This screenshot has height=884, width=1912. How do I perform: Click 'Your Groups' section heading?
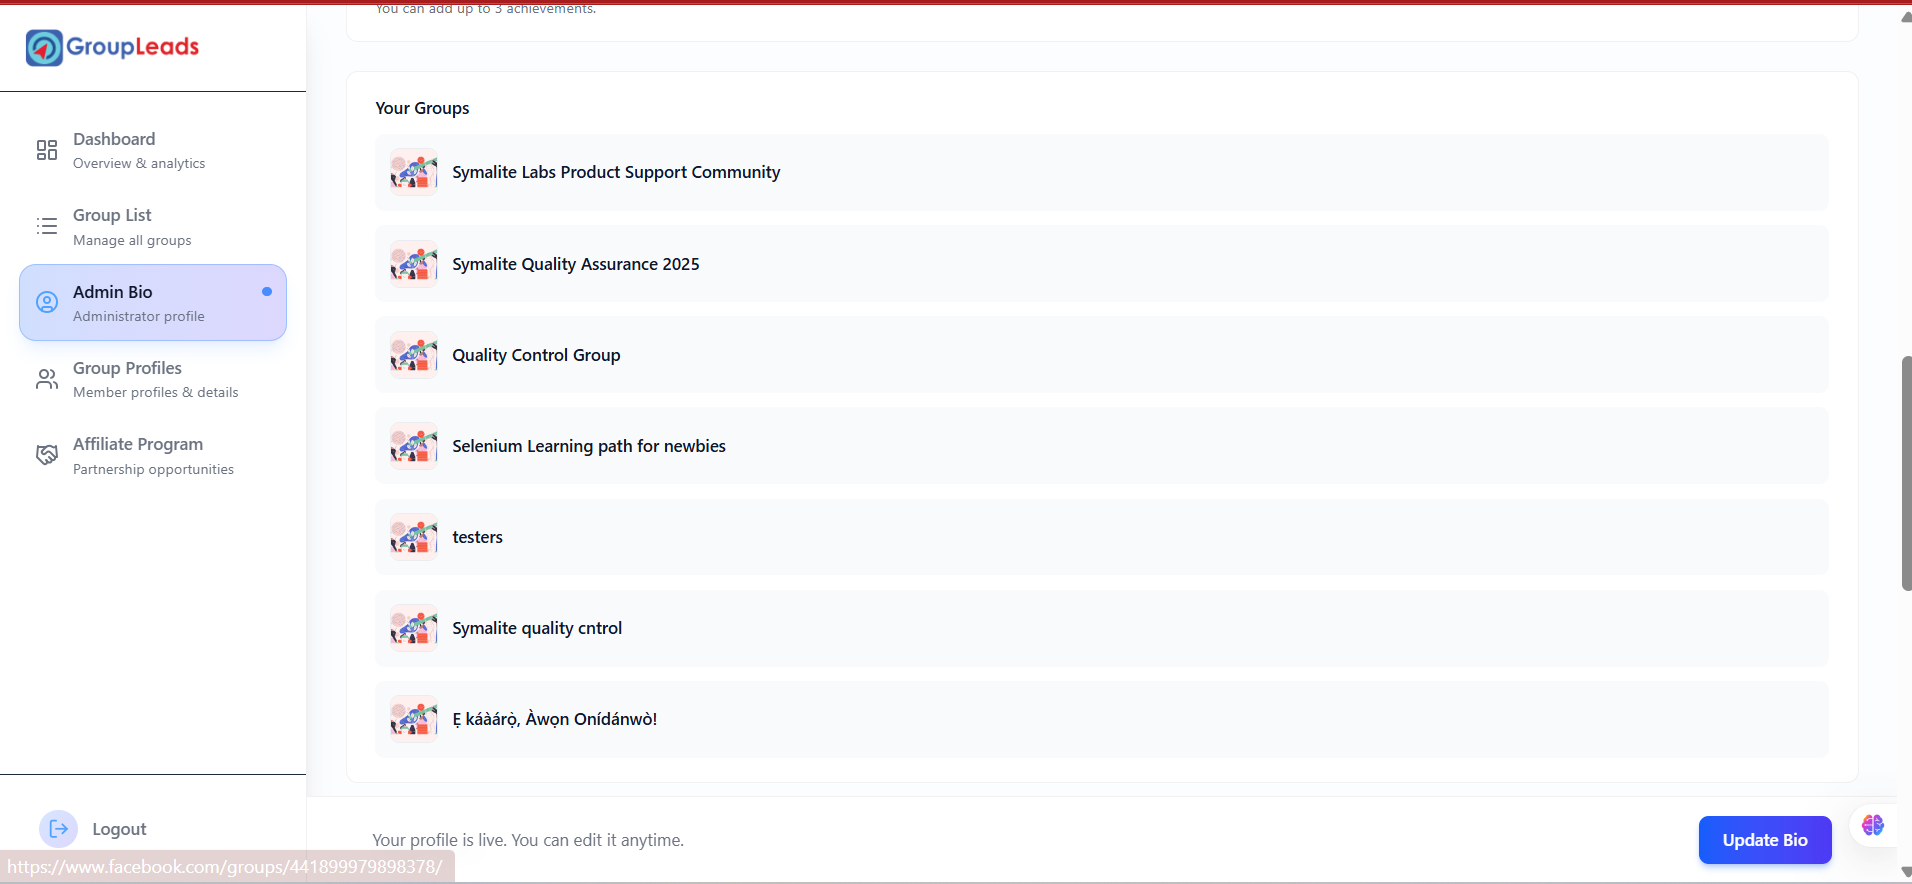click(x=422, y=108)
